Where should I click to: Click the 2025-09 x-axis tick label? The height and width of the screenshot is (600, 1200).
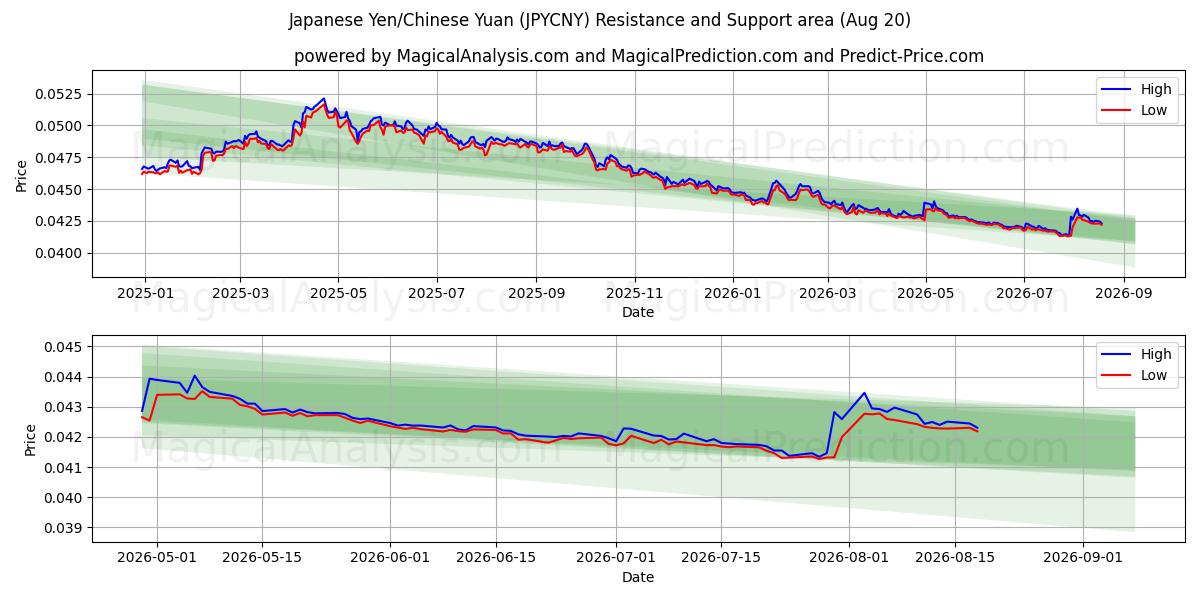tap(536, 293)
